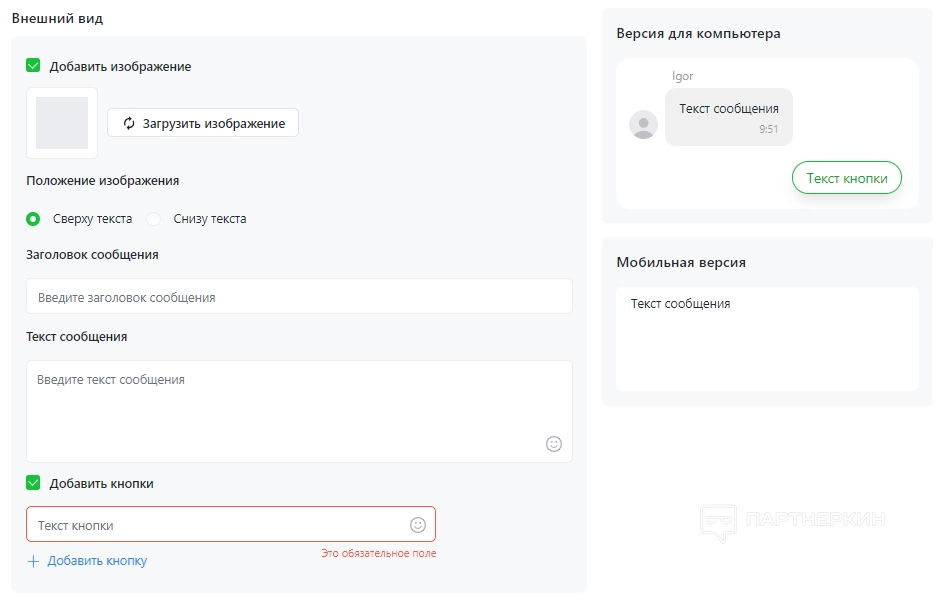Click the red "Это обязательное поле" error message

(378, 553)
